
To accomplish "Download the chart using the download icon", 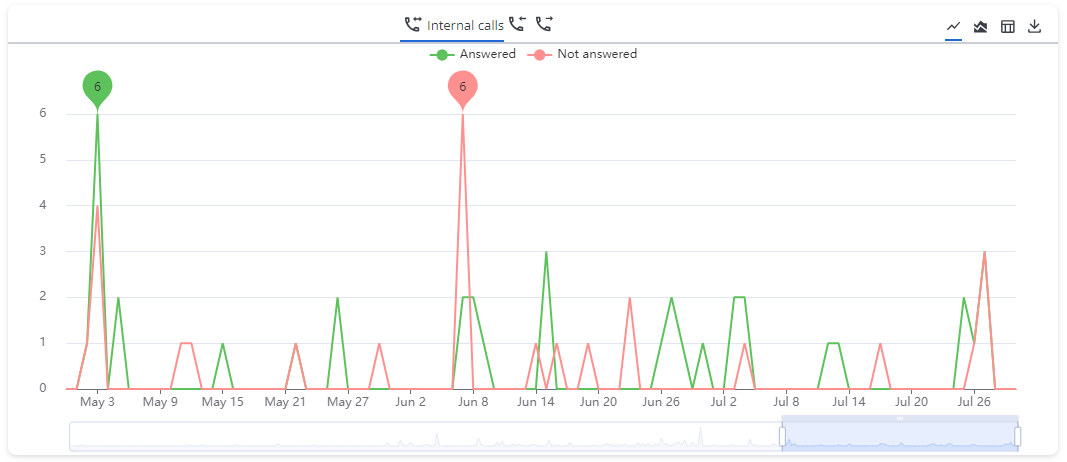I will coord(1035,27).
